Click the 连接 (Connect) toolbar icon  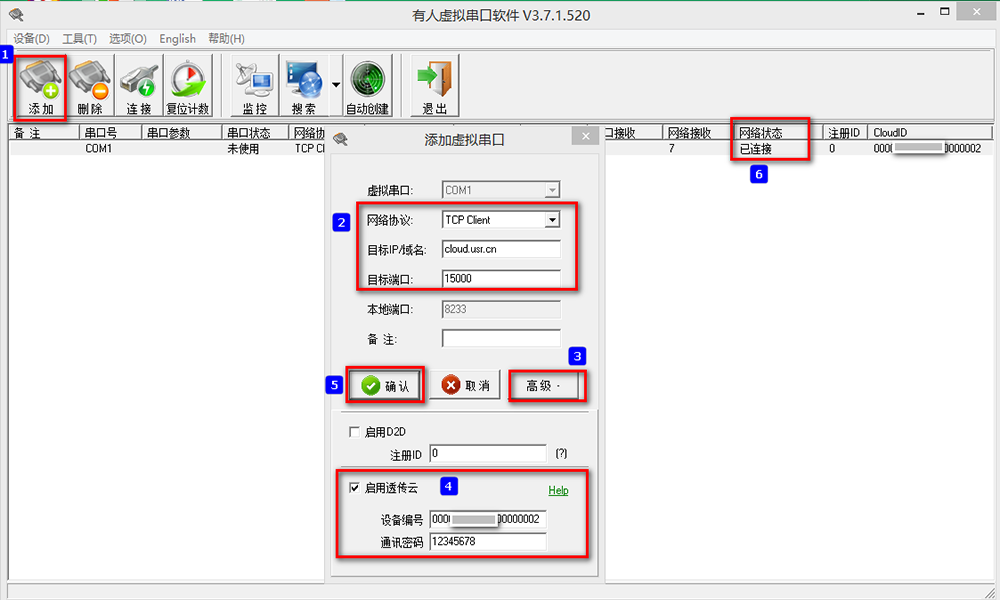[138, 87]
